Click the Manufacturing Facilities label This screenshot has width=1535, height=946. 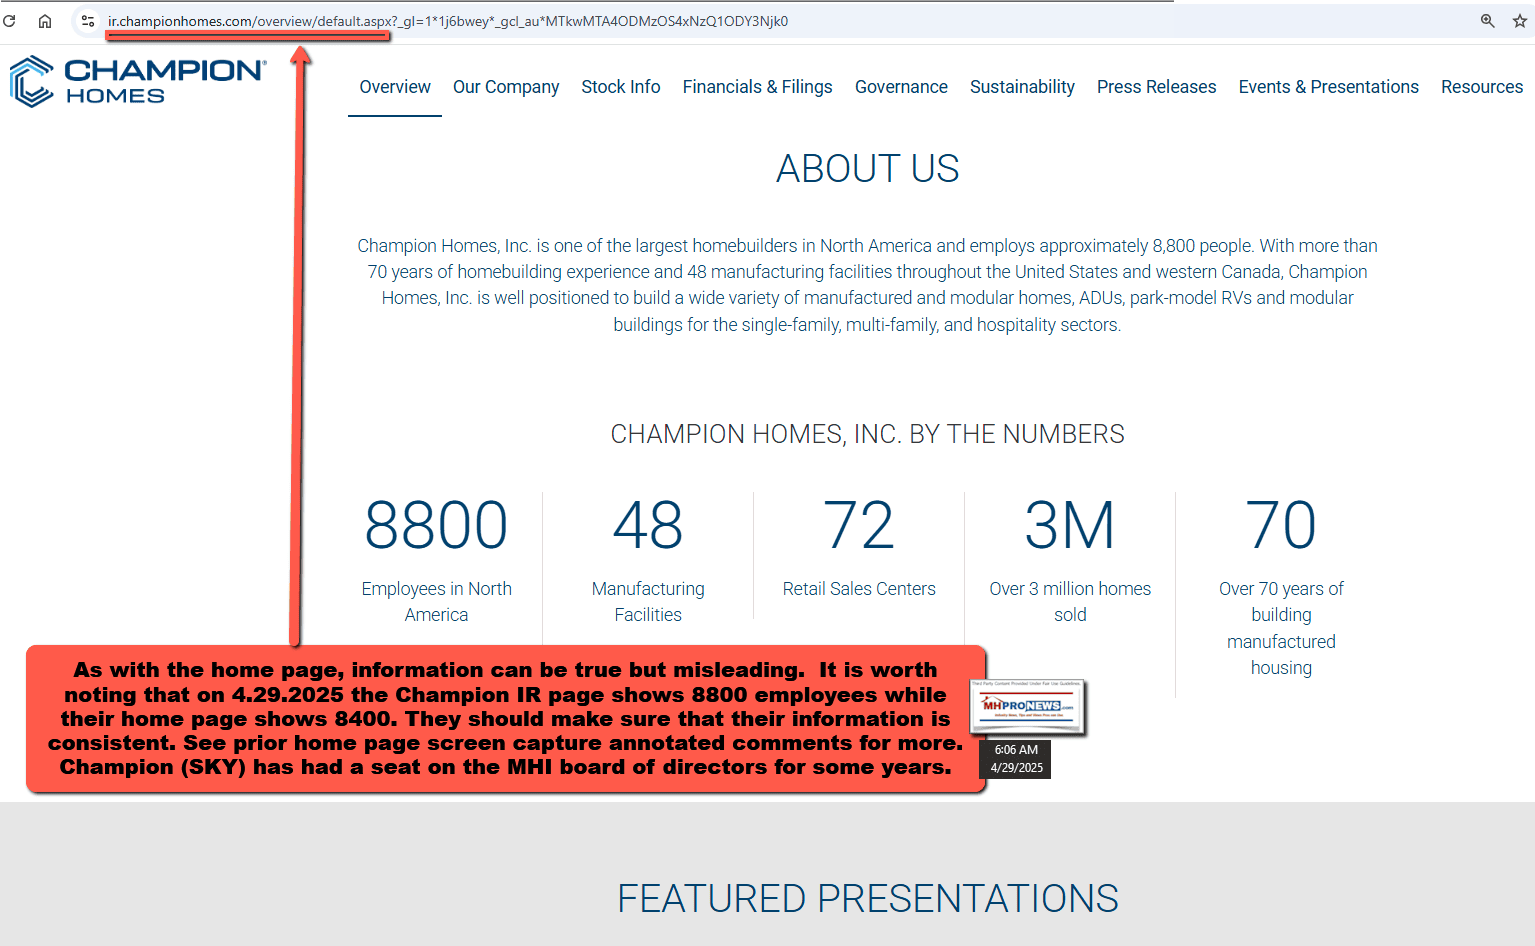coord(648,602)
